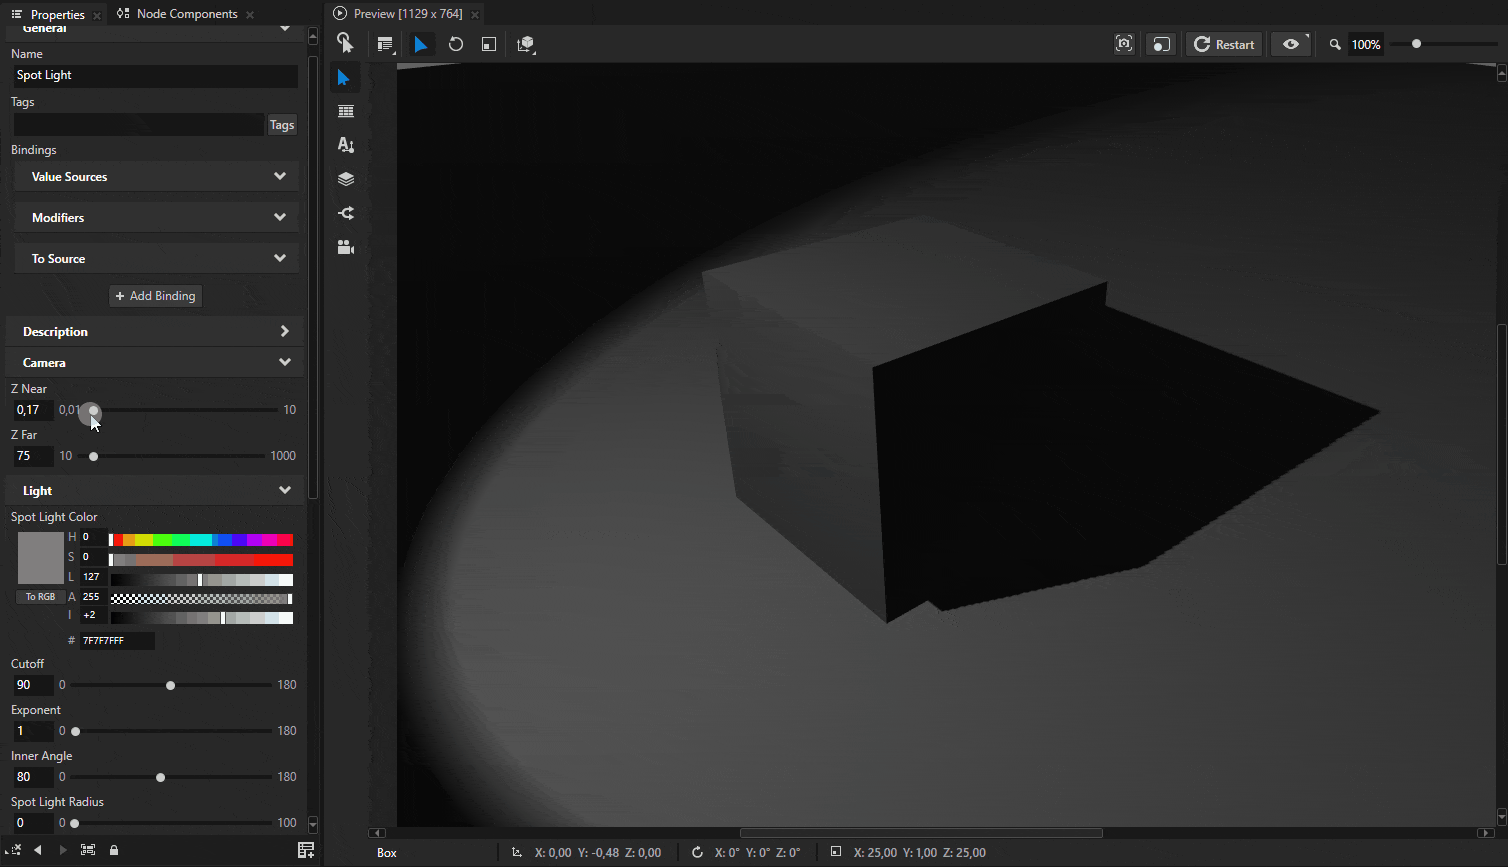Toggle the lock icon in the bottom bar

113,849
